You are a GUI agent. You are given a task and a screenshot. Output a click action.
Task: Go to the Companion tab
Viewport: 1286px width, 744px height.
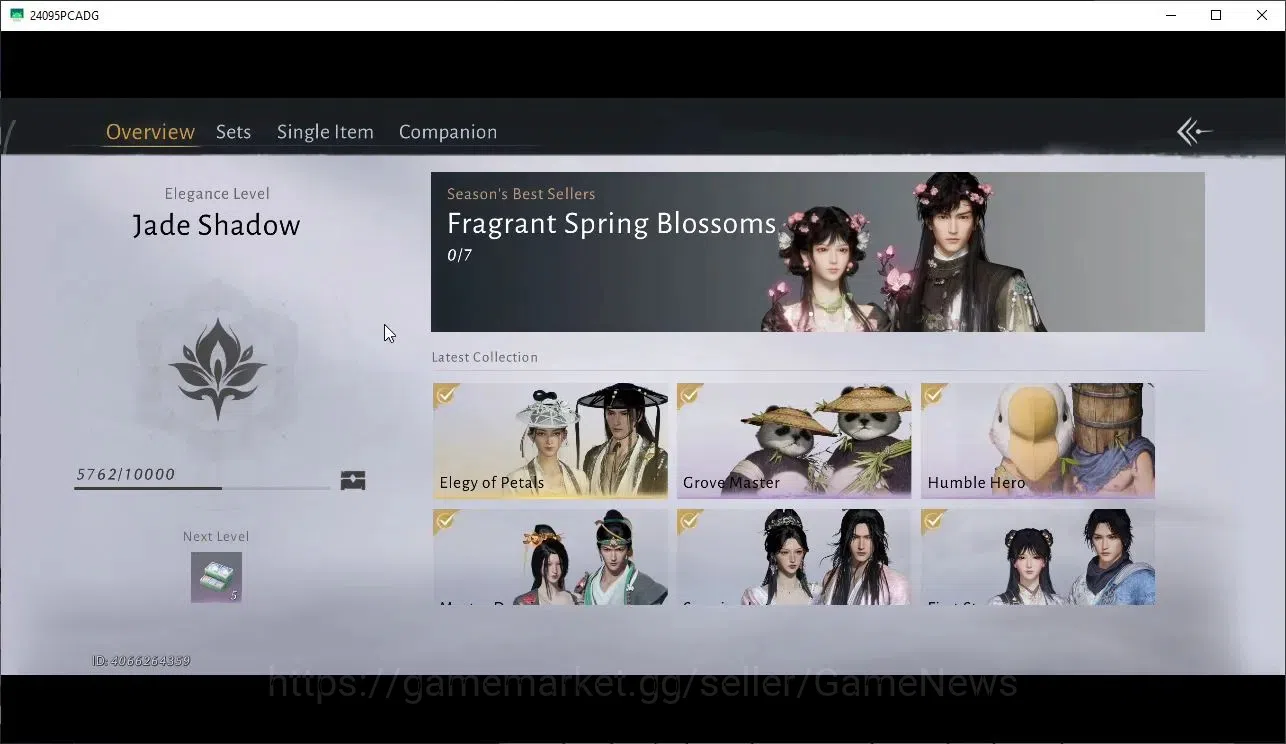click(448, 132)
